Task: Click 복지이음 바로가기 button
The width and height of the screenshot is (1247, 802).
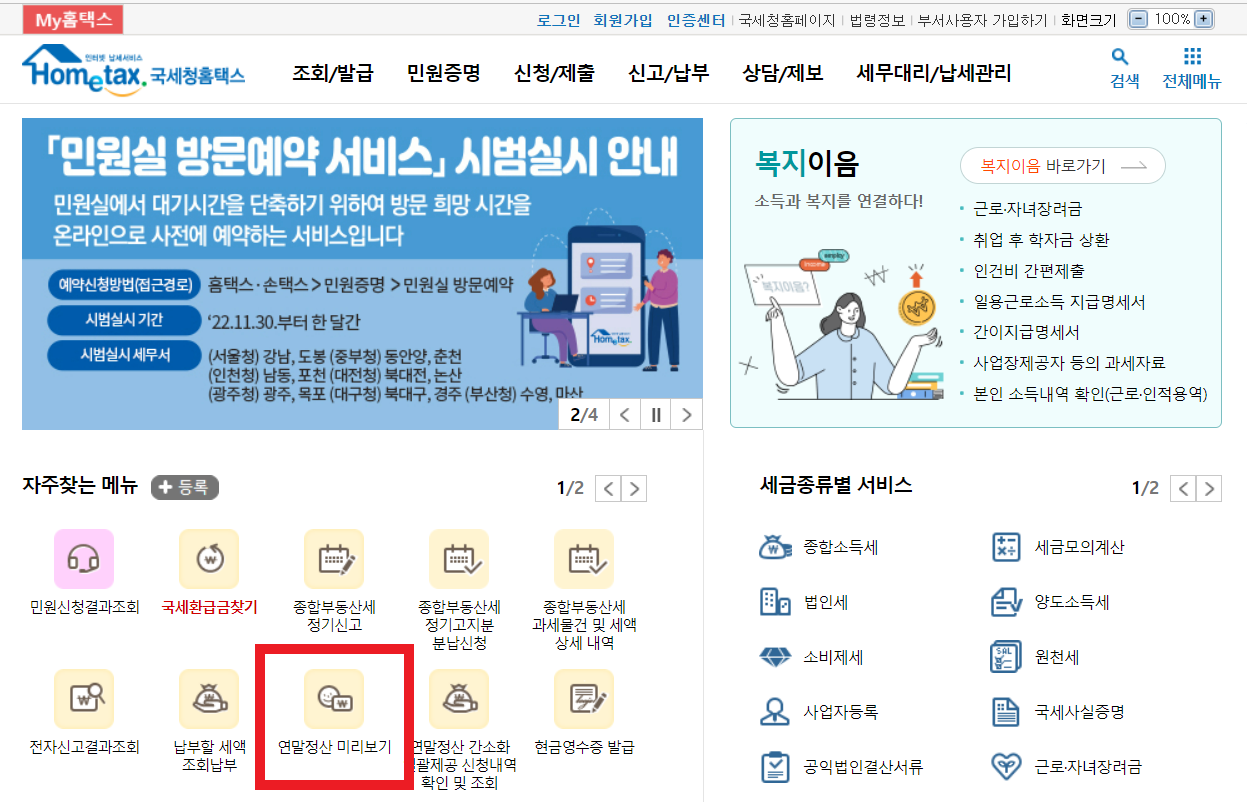Action: pyautogui.click(x=1063, y=166)
